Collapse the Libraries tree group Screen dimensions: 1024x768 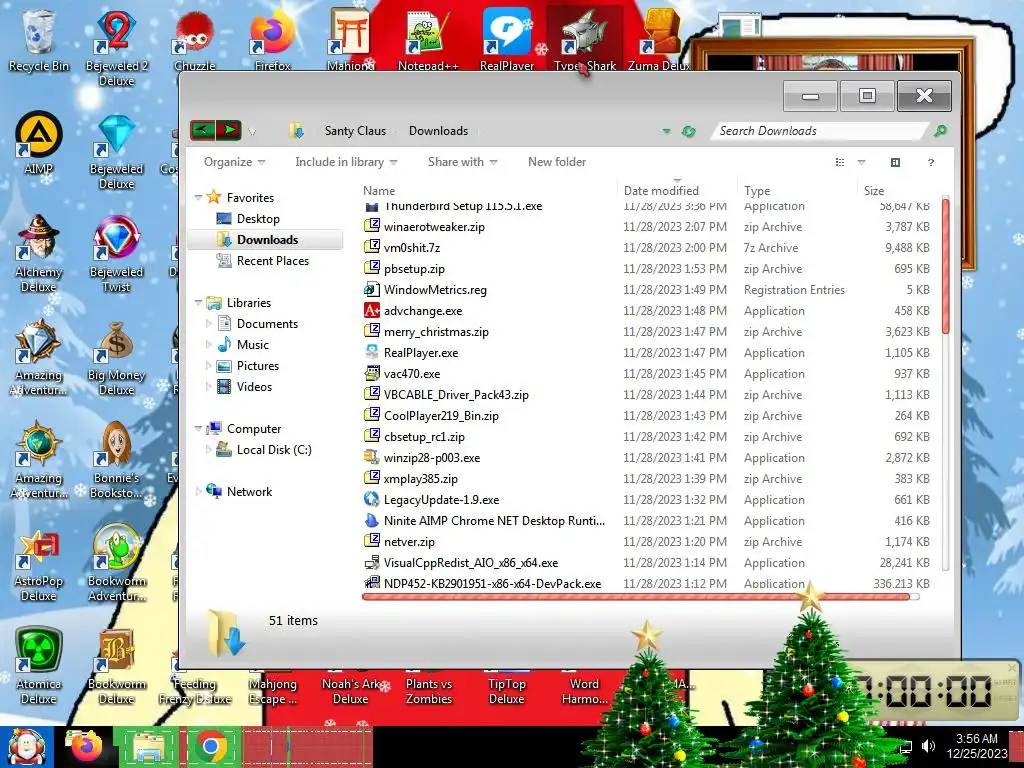pyautogui.click(x=198, y=302)
